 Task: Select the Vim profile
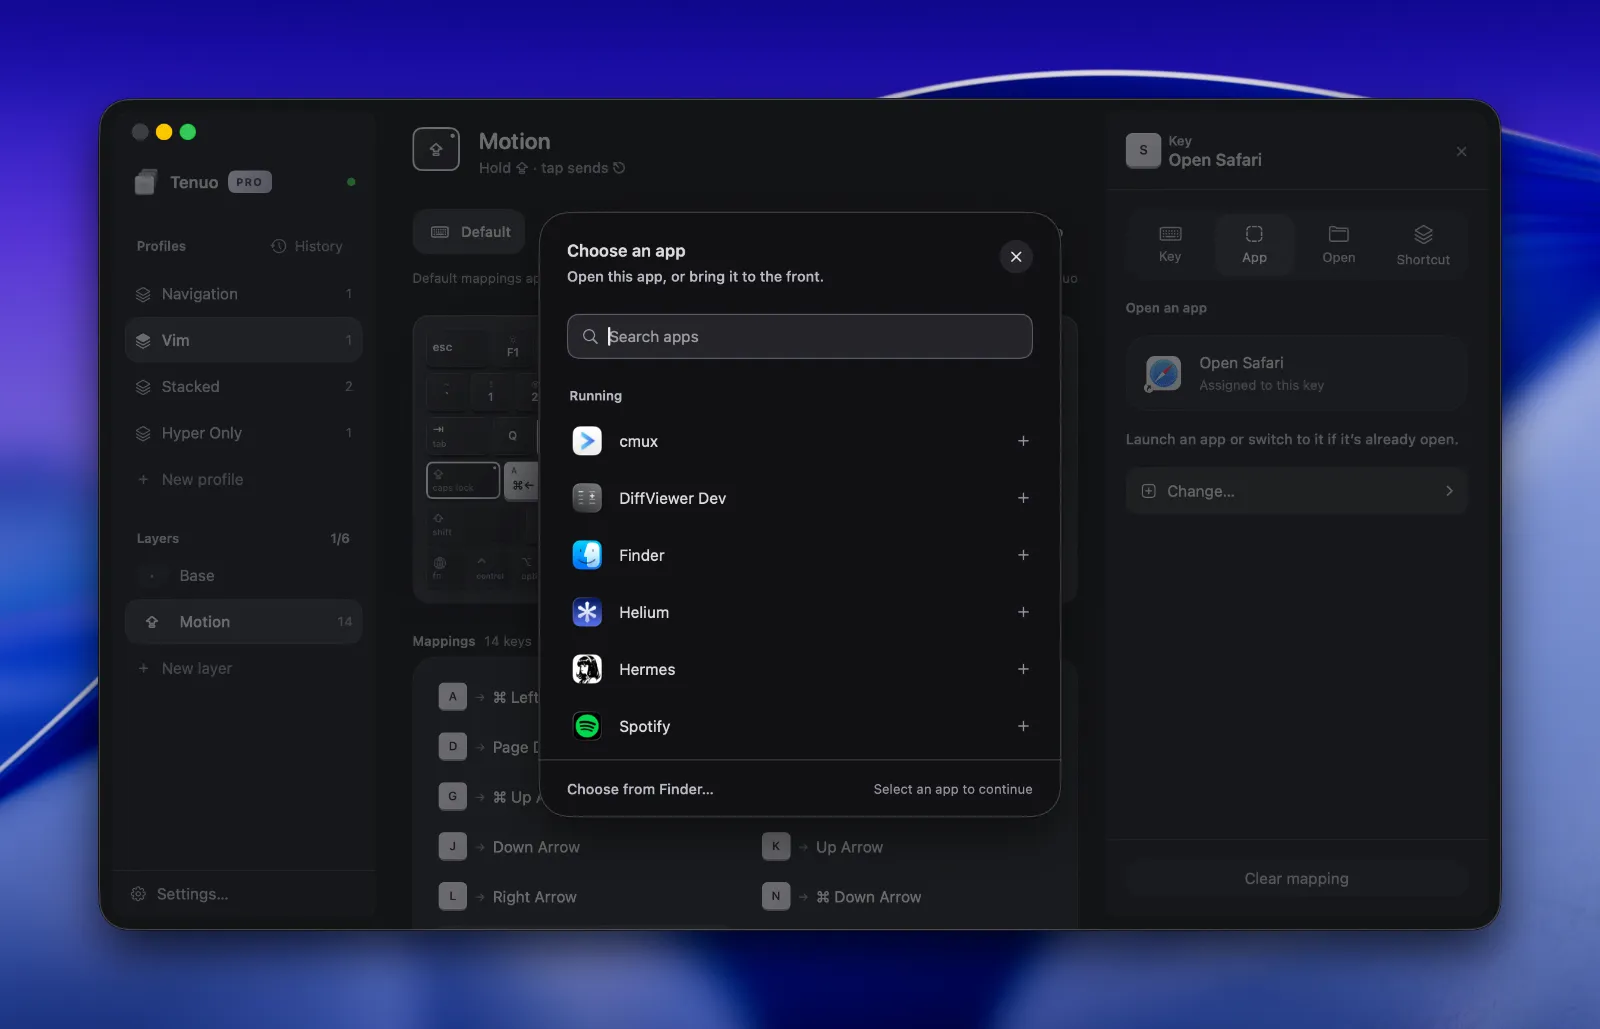243,340
